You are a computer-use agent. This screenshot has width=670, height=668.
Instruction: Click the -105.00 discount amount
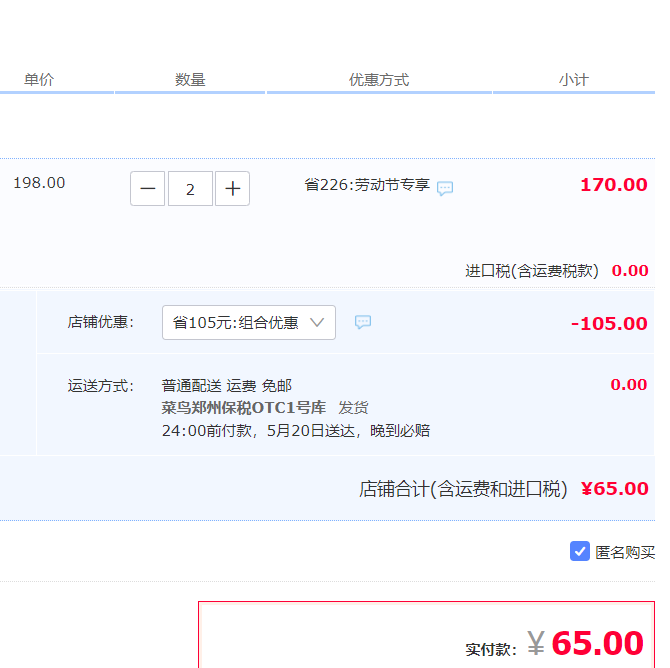609,324
